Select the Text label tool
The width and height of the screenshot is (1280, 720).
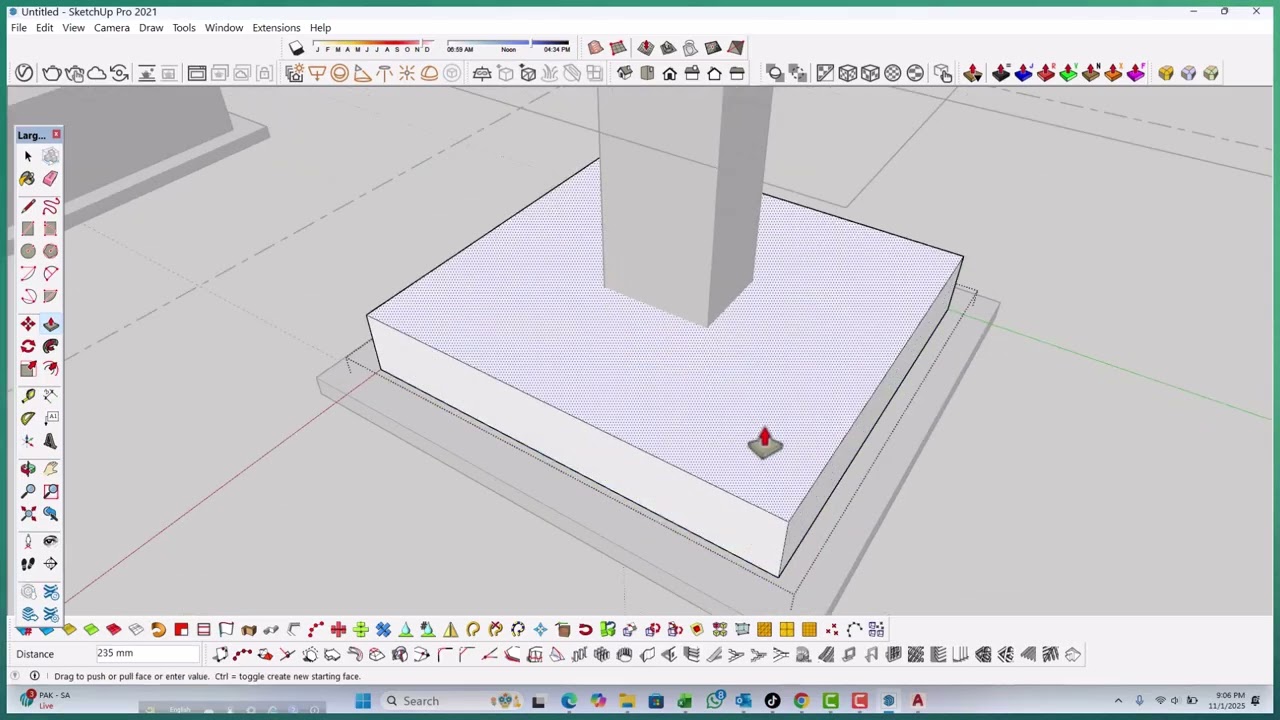[x=50, y=418]
